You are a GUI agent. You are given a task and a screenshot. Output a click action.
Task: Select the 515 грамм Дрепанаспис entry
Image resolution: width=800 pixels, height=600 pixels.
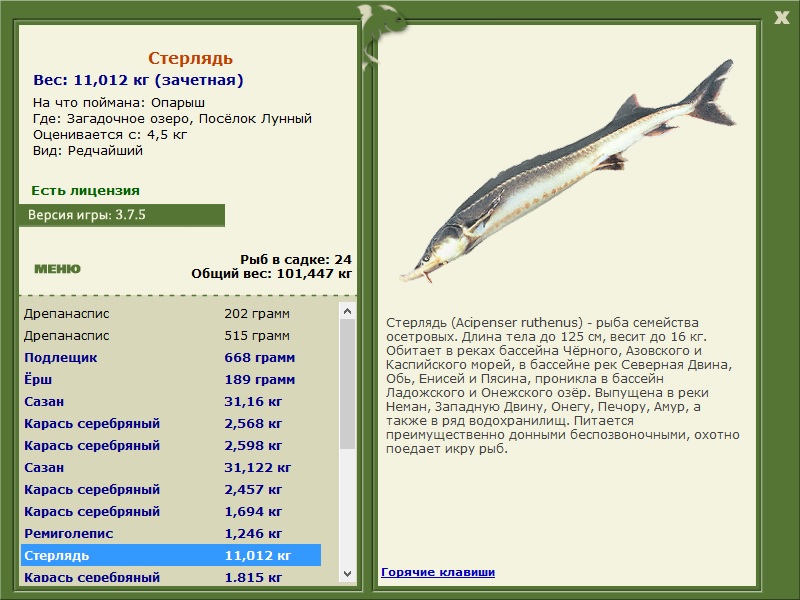(x=171, y=335)
